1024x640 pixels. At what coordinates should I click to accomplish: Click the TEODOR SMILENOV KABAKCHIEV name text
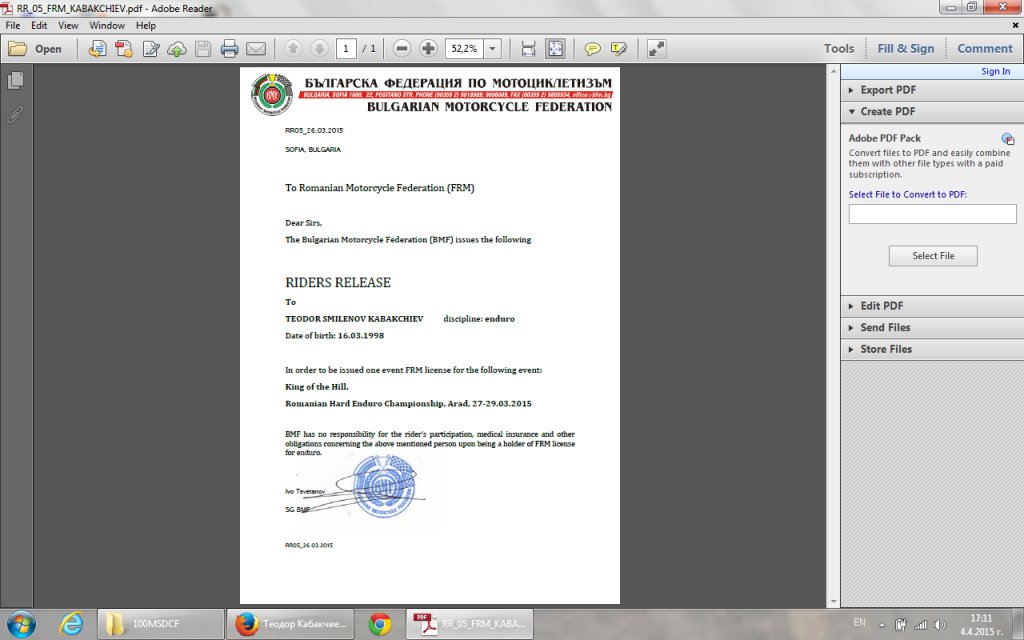[x=354, y=319]
